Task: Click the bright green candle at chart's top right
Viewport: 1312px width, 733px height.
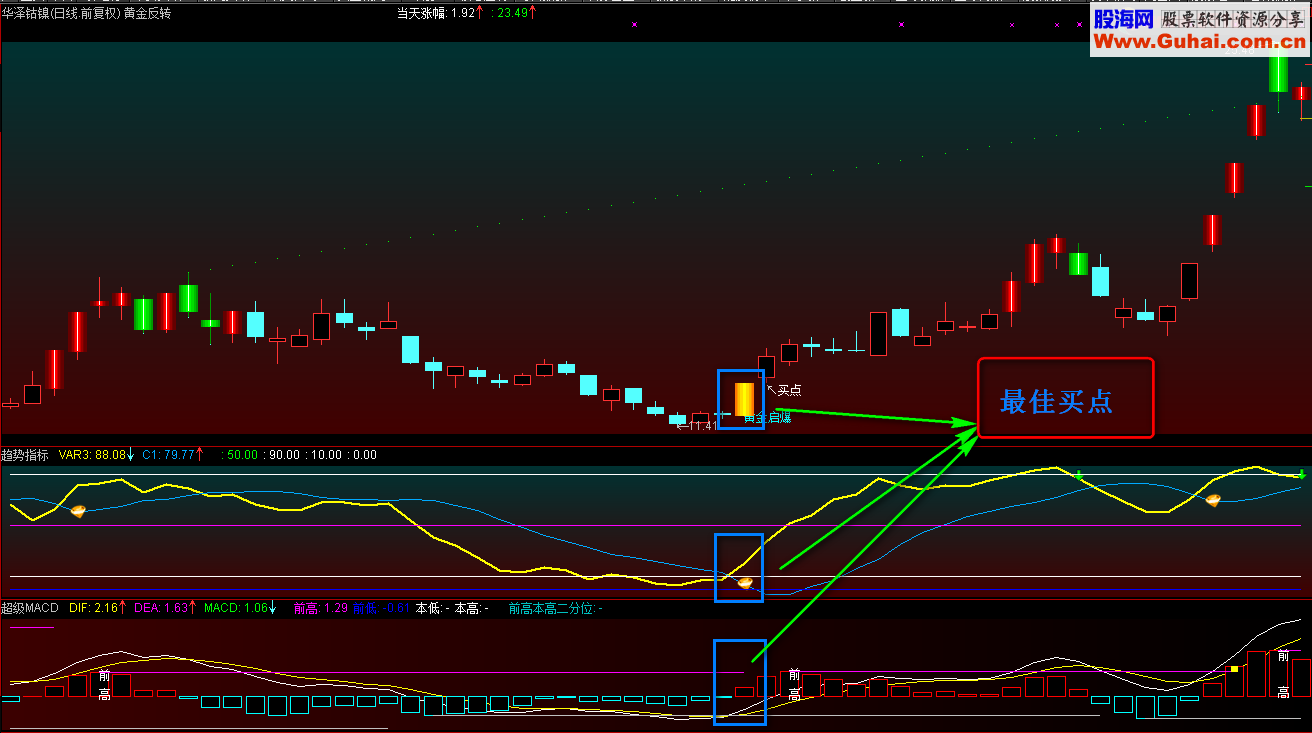Action: pos(1278,74)
